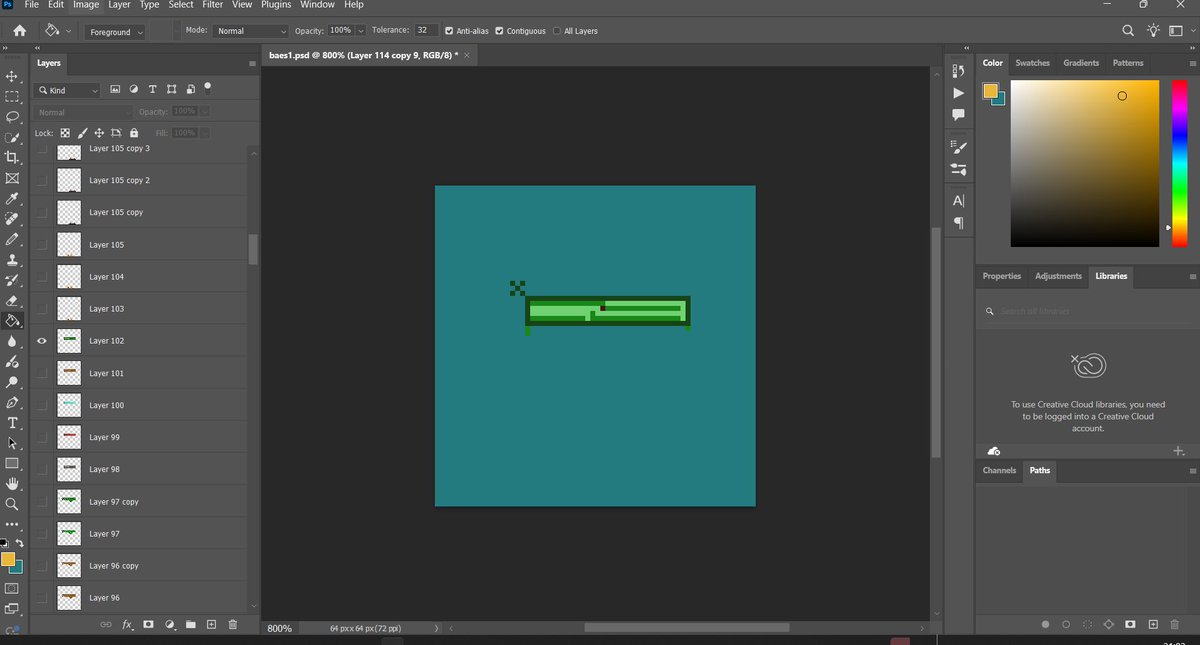This screenshot has height=645, width=1200.
Task: Show Layer 101 via visibility box
Action: (42, 373)
